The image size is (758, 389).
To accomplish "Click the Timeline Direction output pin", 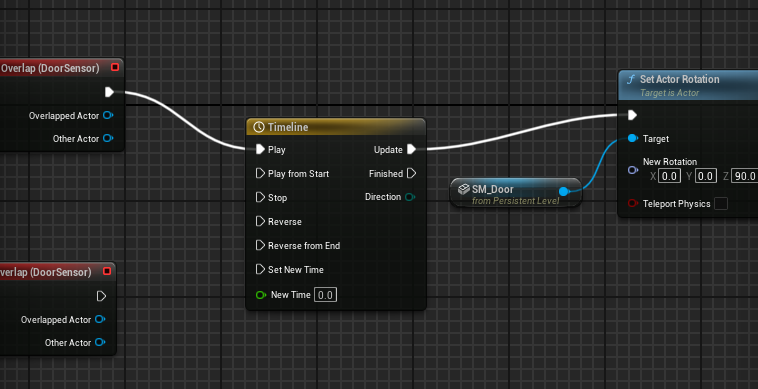I will click(410, 197).
